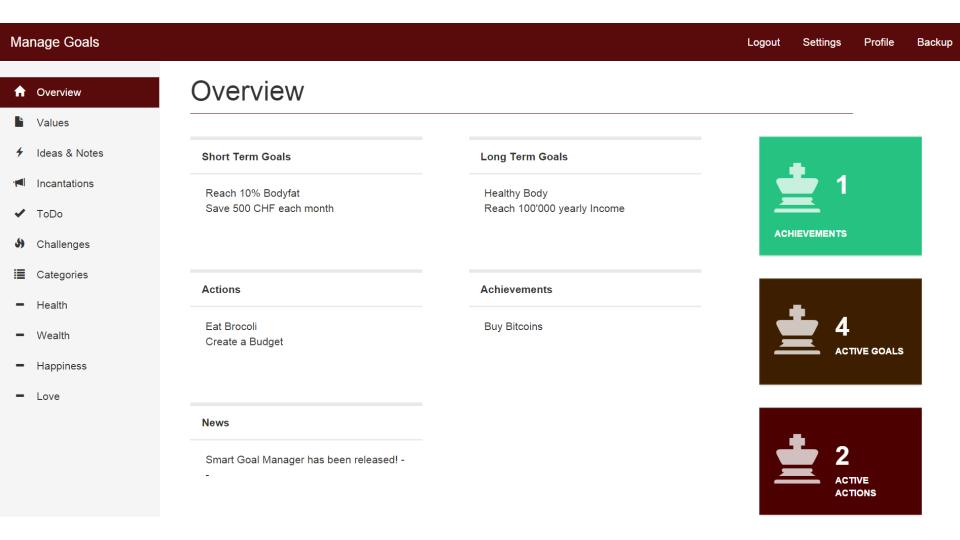Click goal 'Reach 10% Bodyfat'
Viewport: 960px width, 540px height.
click(252, 193)
